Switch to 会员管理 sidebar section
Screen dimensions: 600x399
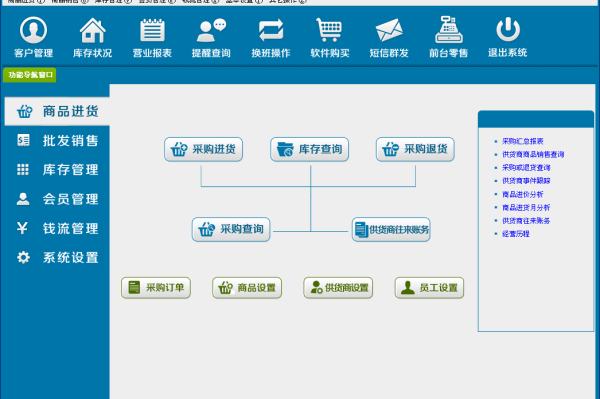(x=57, y=199)
